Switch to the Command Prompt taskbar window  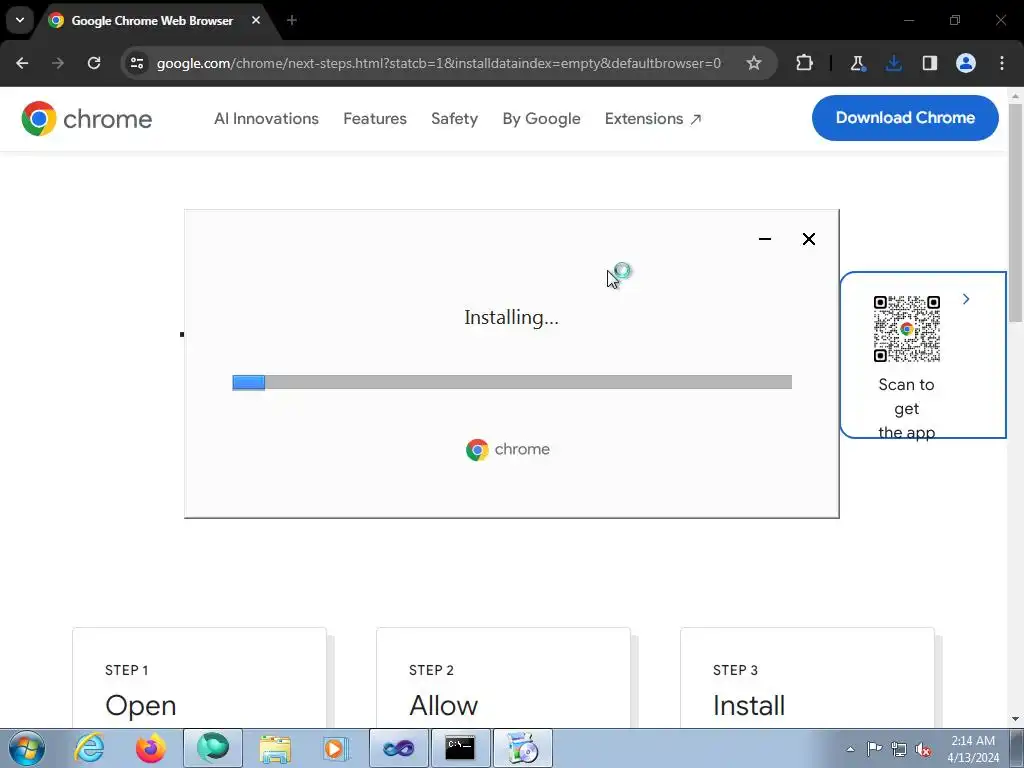coord(460,748)
